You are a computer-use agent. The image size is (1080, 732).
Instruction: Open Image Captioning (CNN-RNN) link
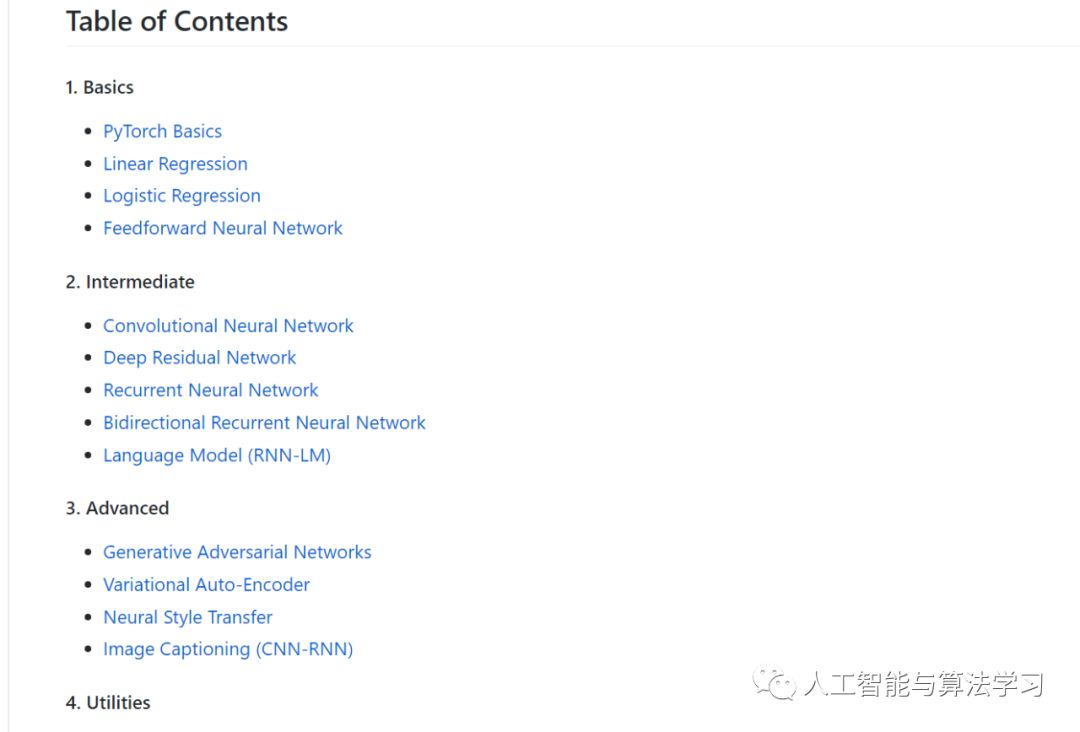coord(228,649)
